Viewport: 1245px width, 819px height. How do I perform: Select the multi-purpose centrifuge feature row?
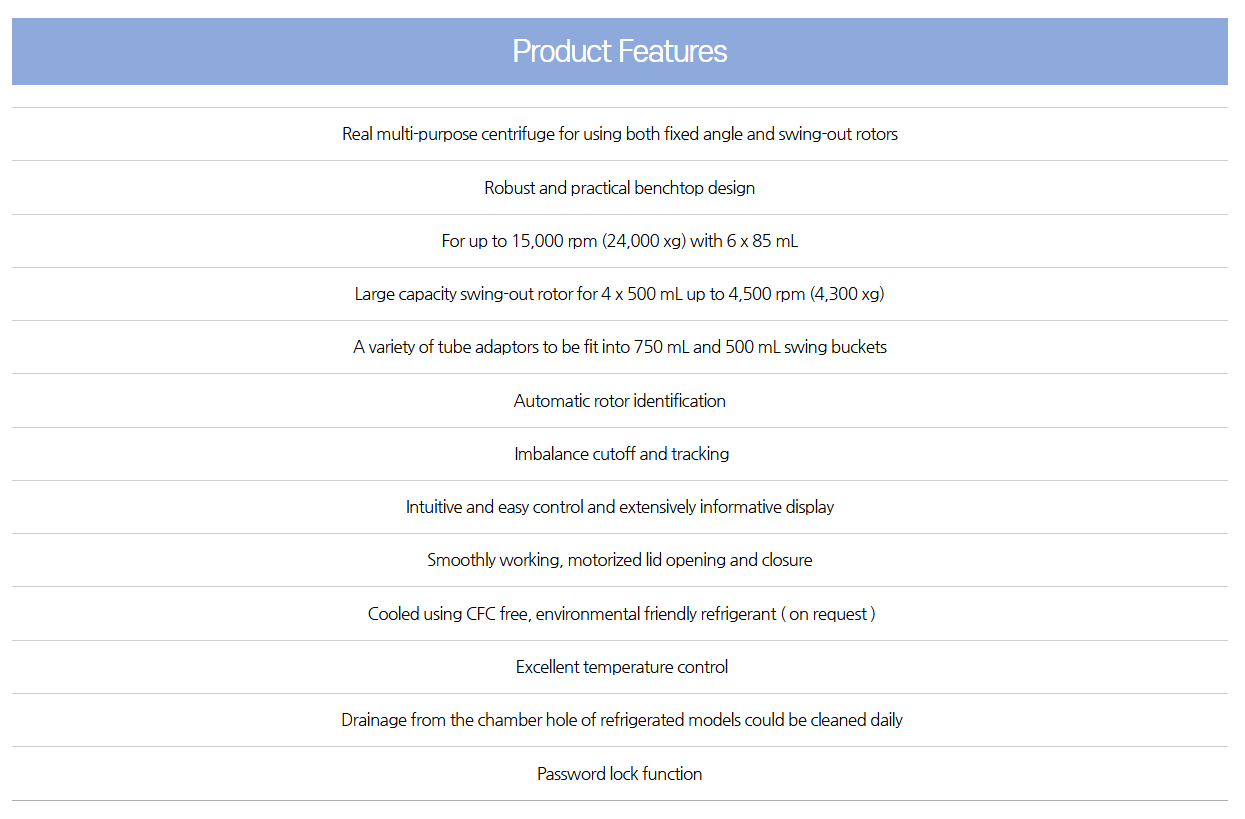(620, 134)
